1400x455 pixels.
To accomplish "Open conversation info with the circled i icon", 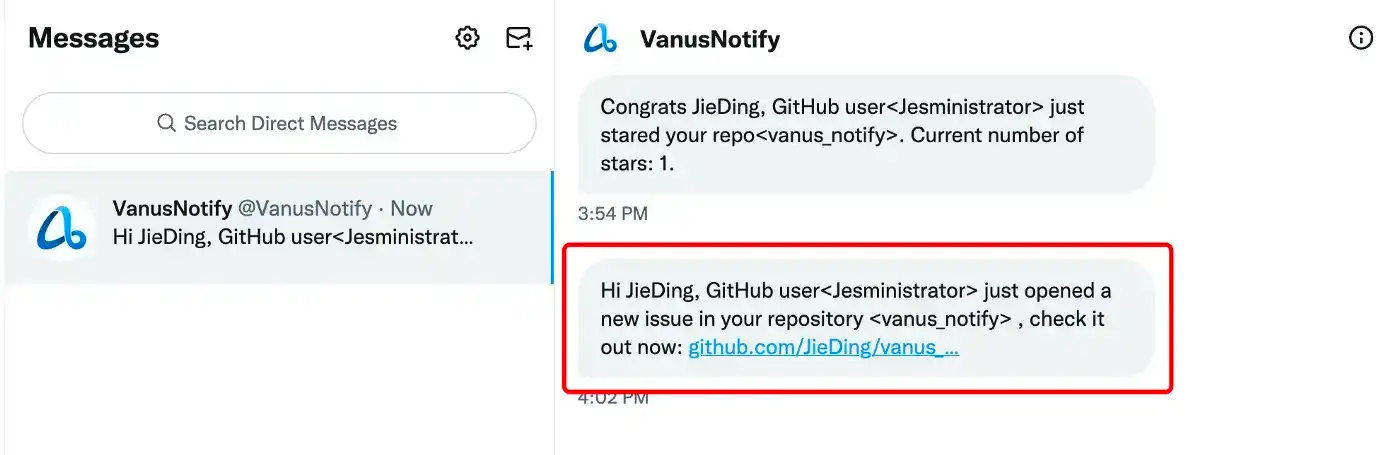I will point(1360,38).
